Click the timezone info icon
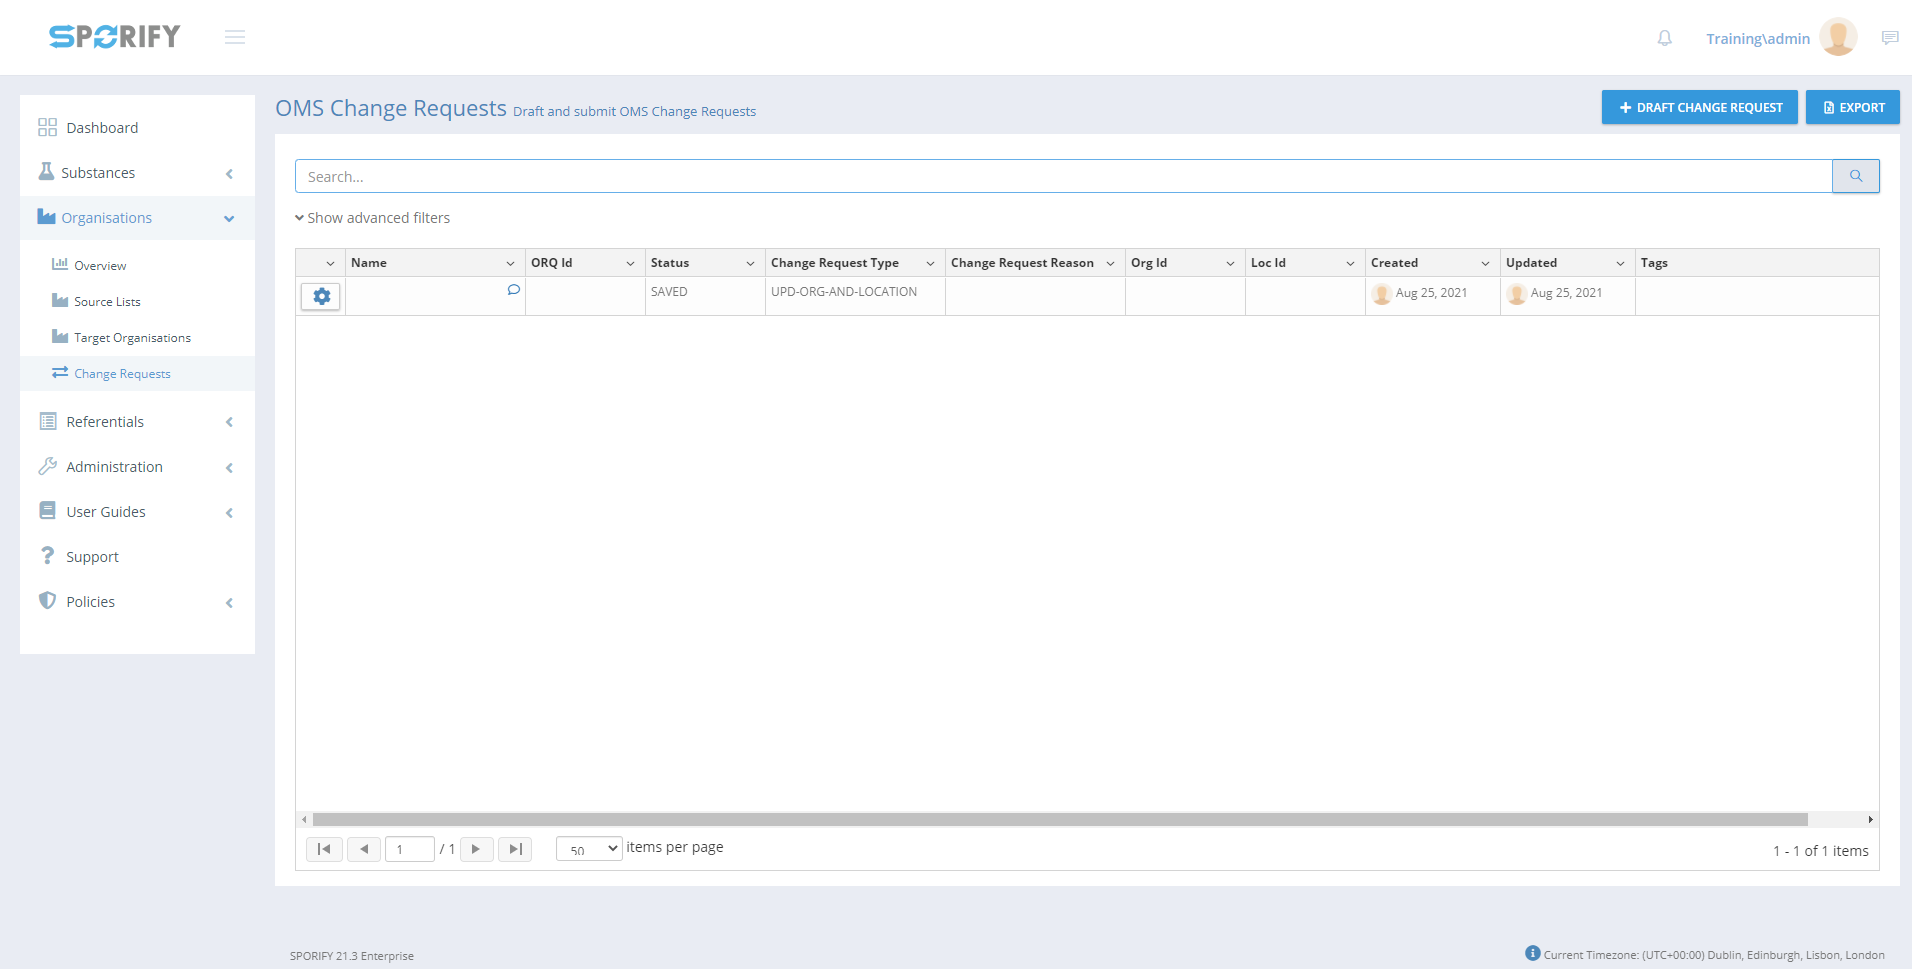Screen dimensions: 1912x969 1532,953
